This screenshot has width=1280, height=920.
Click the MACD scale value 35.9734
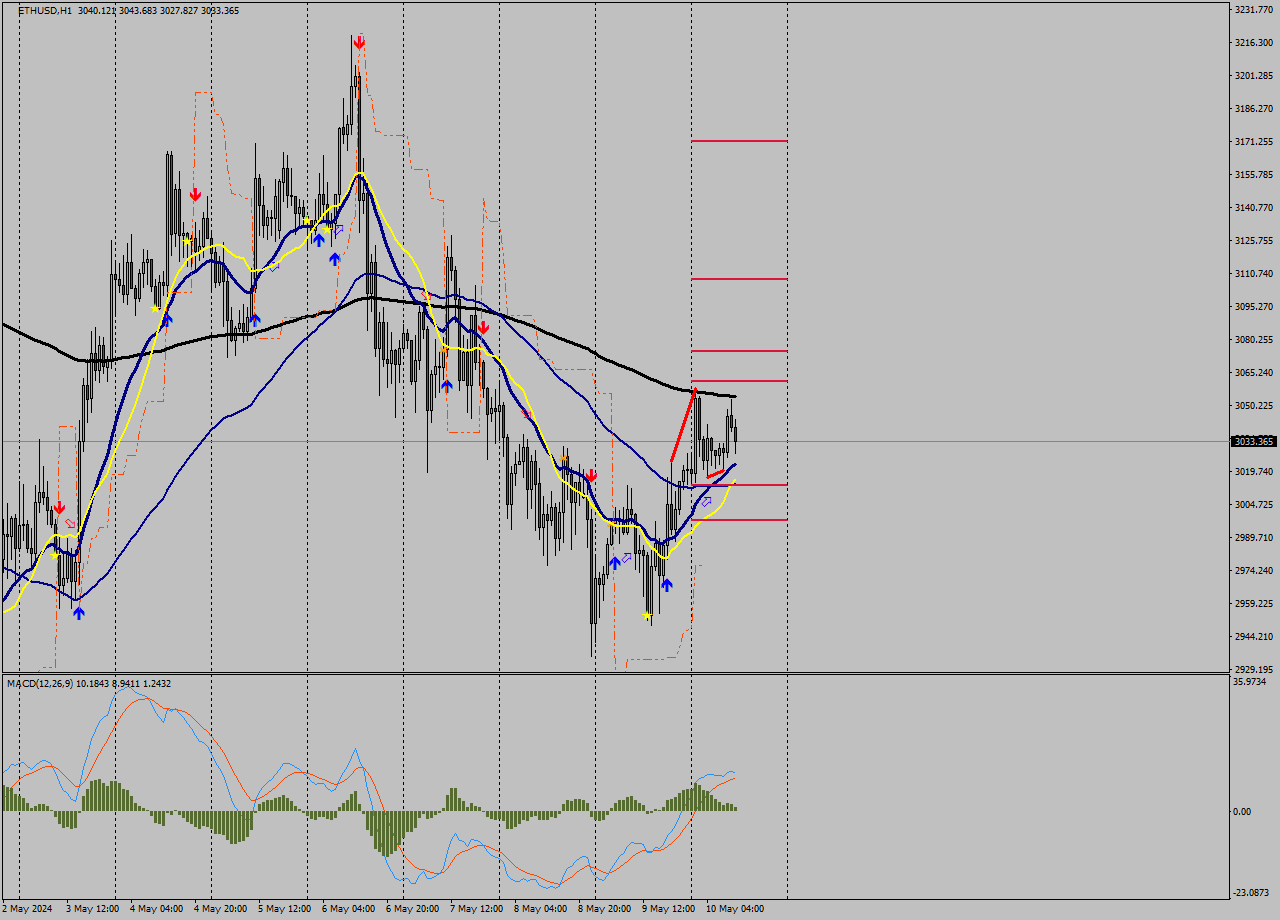1251,682
